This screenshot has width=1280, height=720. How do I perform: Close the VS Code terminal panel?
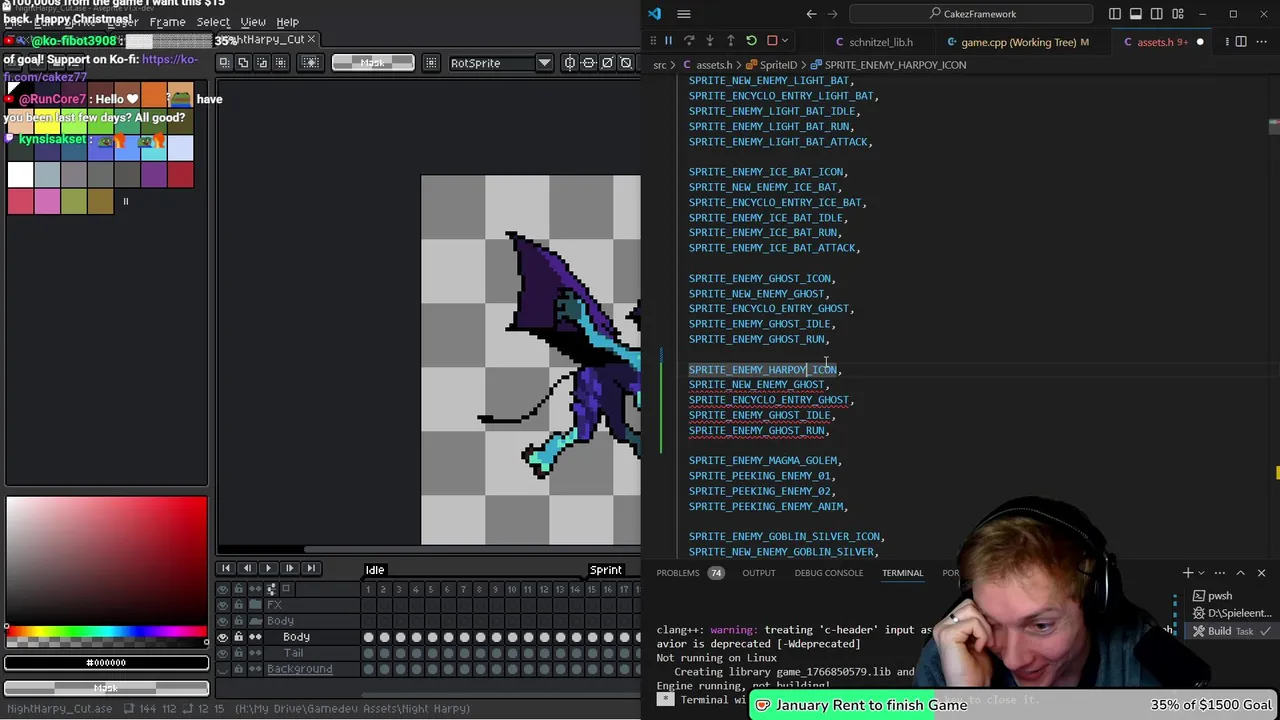point(1261,573)
